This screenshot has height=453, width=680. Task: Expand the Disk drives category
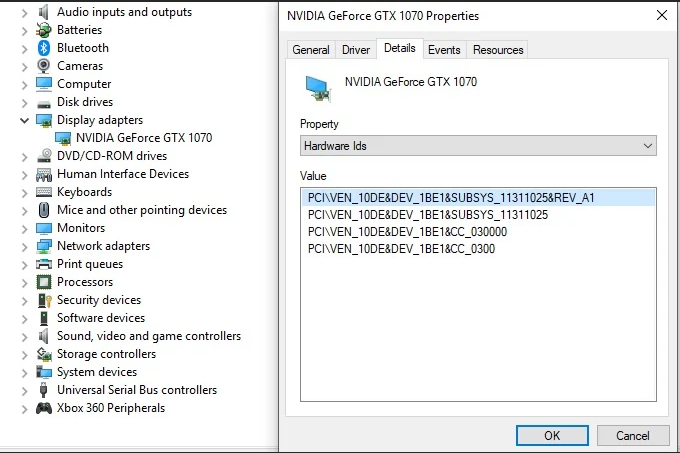(x=25, y=102)
